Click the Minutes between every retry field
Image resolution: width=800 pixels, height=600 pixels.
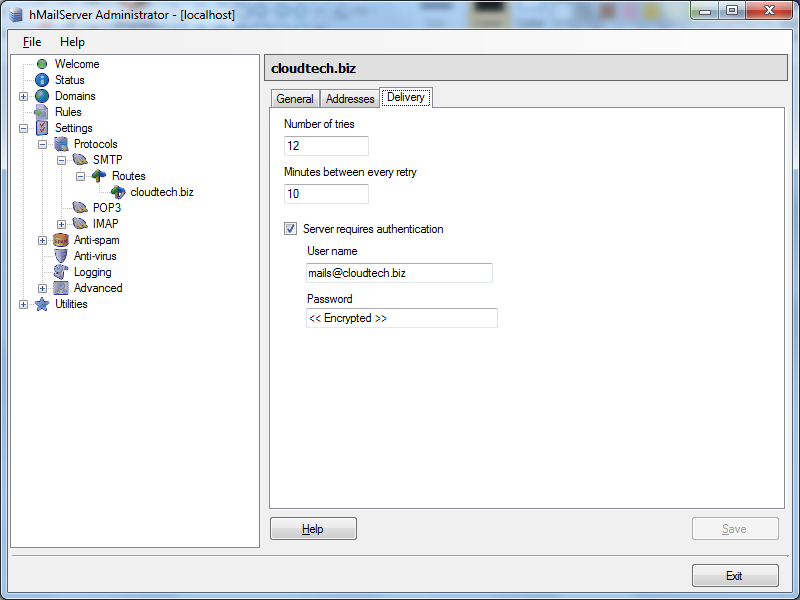point(326,194)
